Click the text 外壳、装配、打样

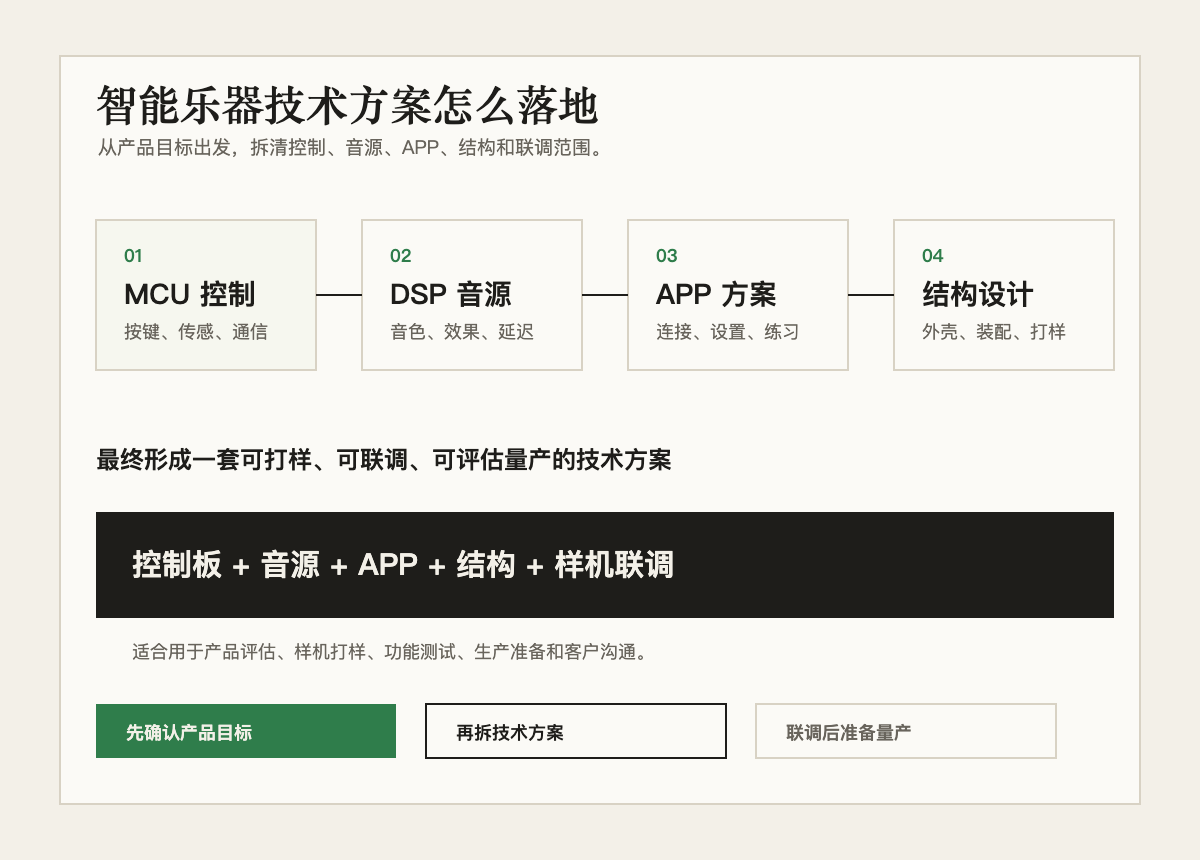(994, 332)
